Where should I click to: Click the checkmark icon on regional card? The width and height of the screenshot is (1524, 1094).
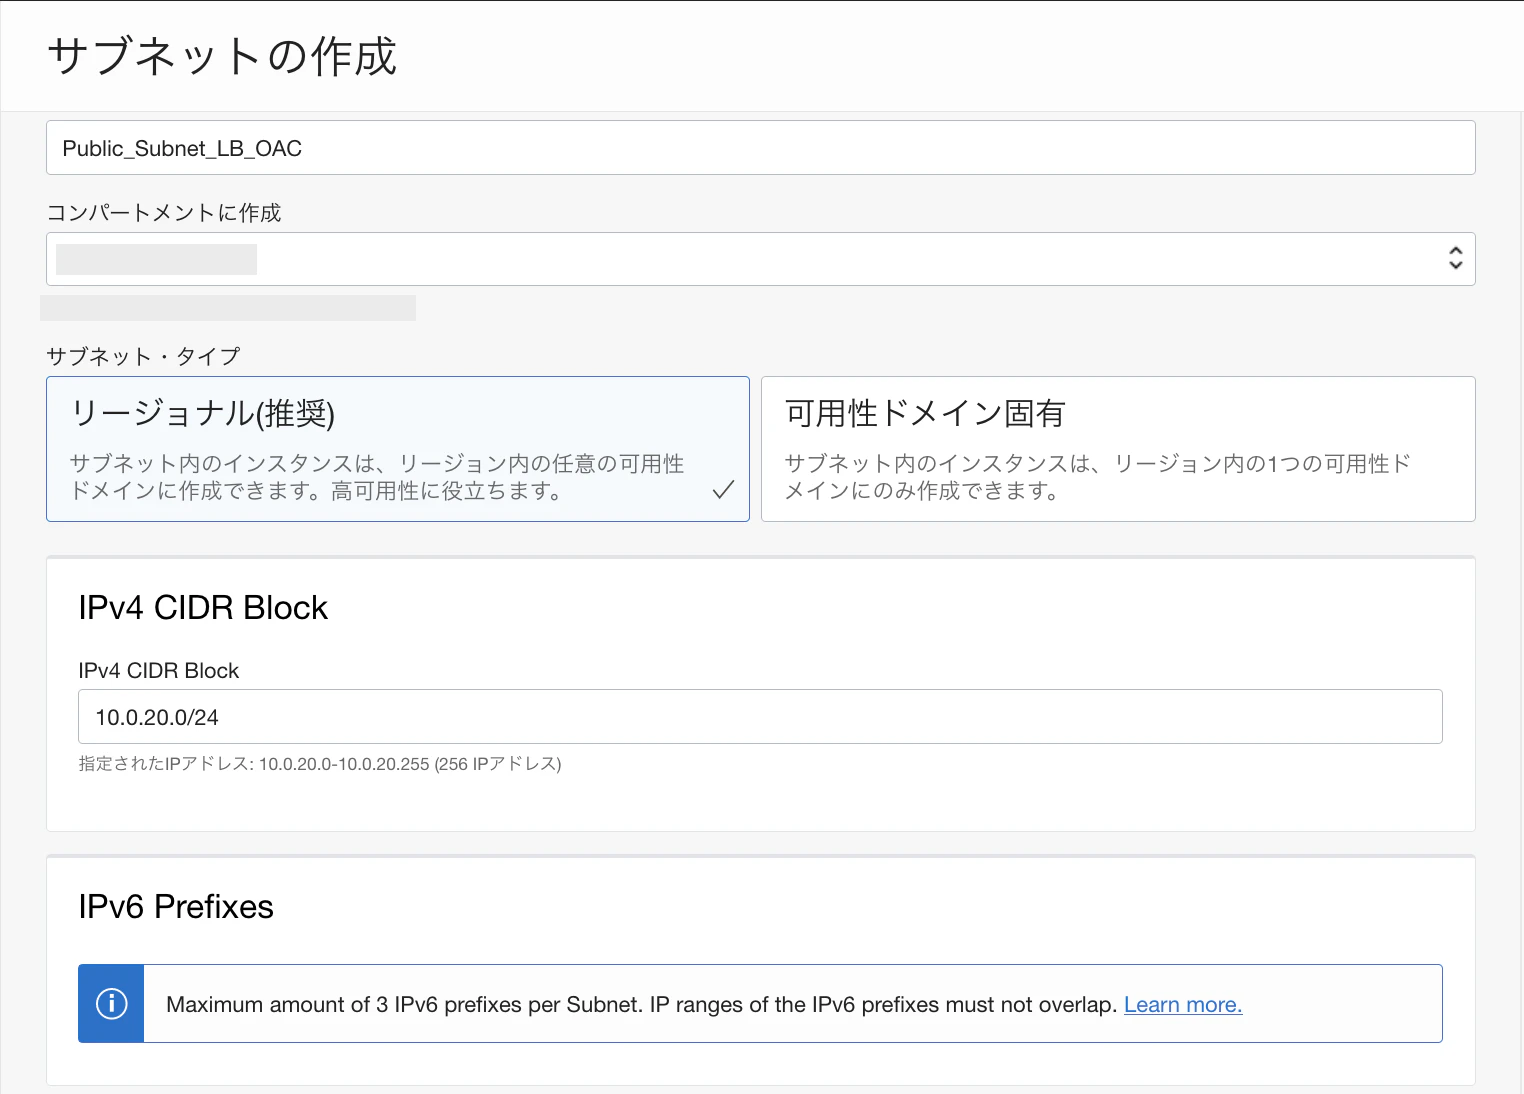click(x=723, y=490)
